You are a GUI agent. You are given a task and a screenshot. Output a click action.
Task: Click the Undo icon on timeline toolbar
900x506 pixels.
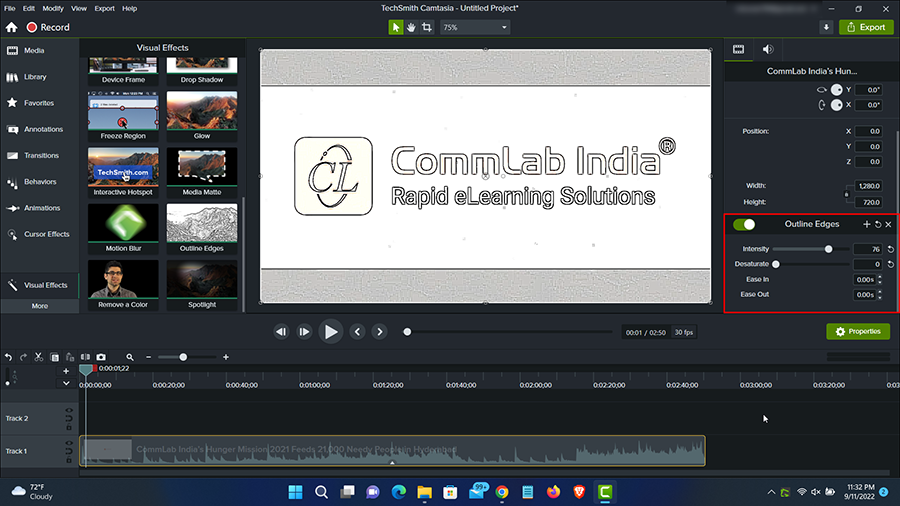coord(8,357)
